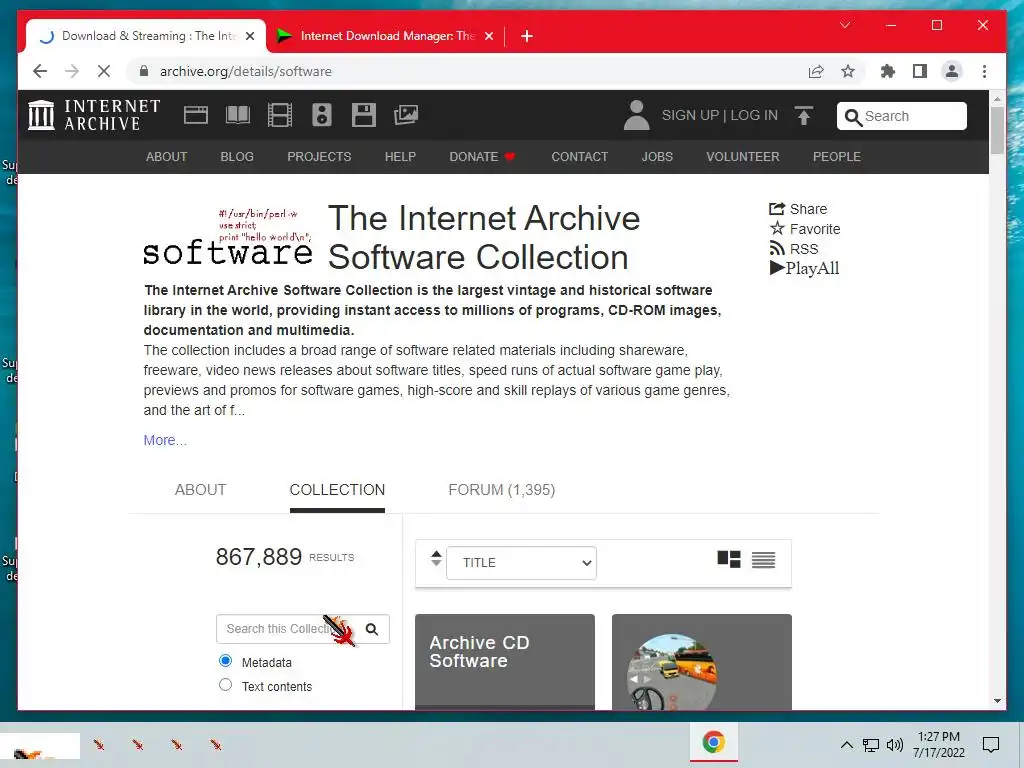The width and height of the screenshot is (1024, 768).
Task: Open the HELP nav link
Action: coord(400,157)
